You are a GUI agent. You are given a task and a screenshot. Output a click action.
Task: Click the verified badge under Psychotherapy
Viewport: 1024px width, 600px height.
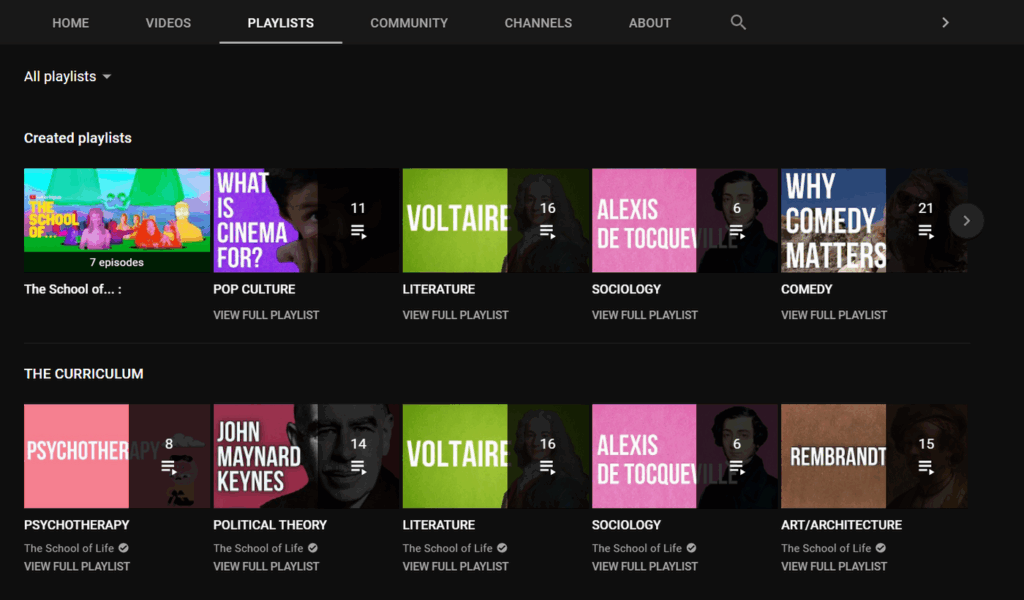click(x=123, y=548)
